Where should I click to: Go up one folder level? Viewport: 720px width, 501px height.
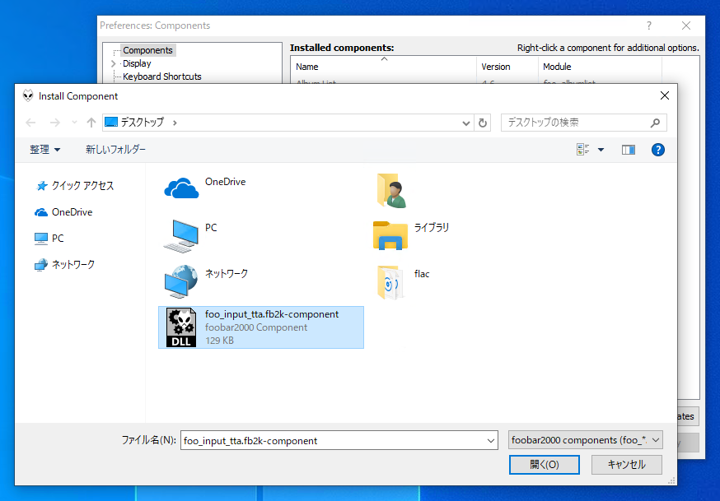click(x=91, y=123)
